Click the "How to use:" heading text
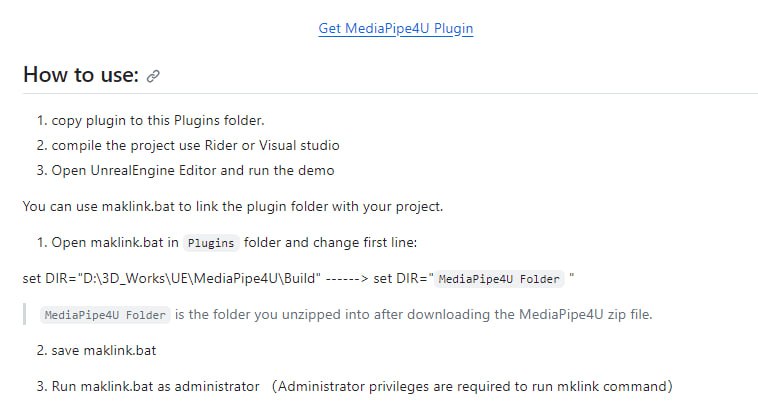 click(81, 75)
